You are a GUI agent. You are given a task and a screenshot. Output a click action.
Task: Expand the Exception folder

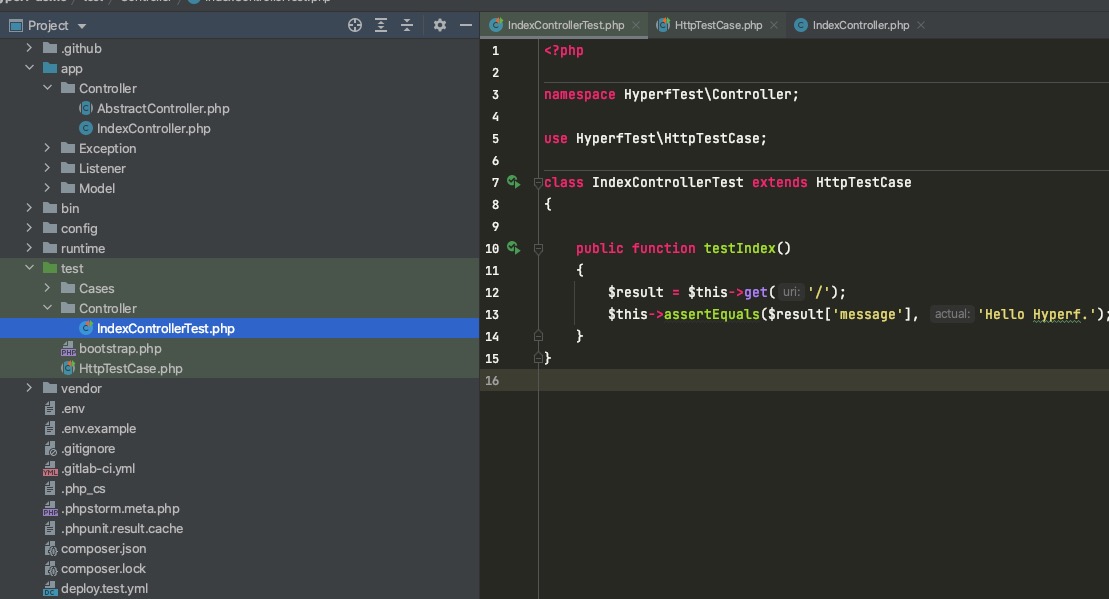(47, 148)
